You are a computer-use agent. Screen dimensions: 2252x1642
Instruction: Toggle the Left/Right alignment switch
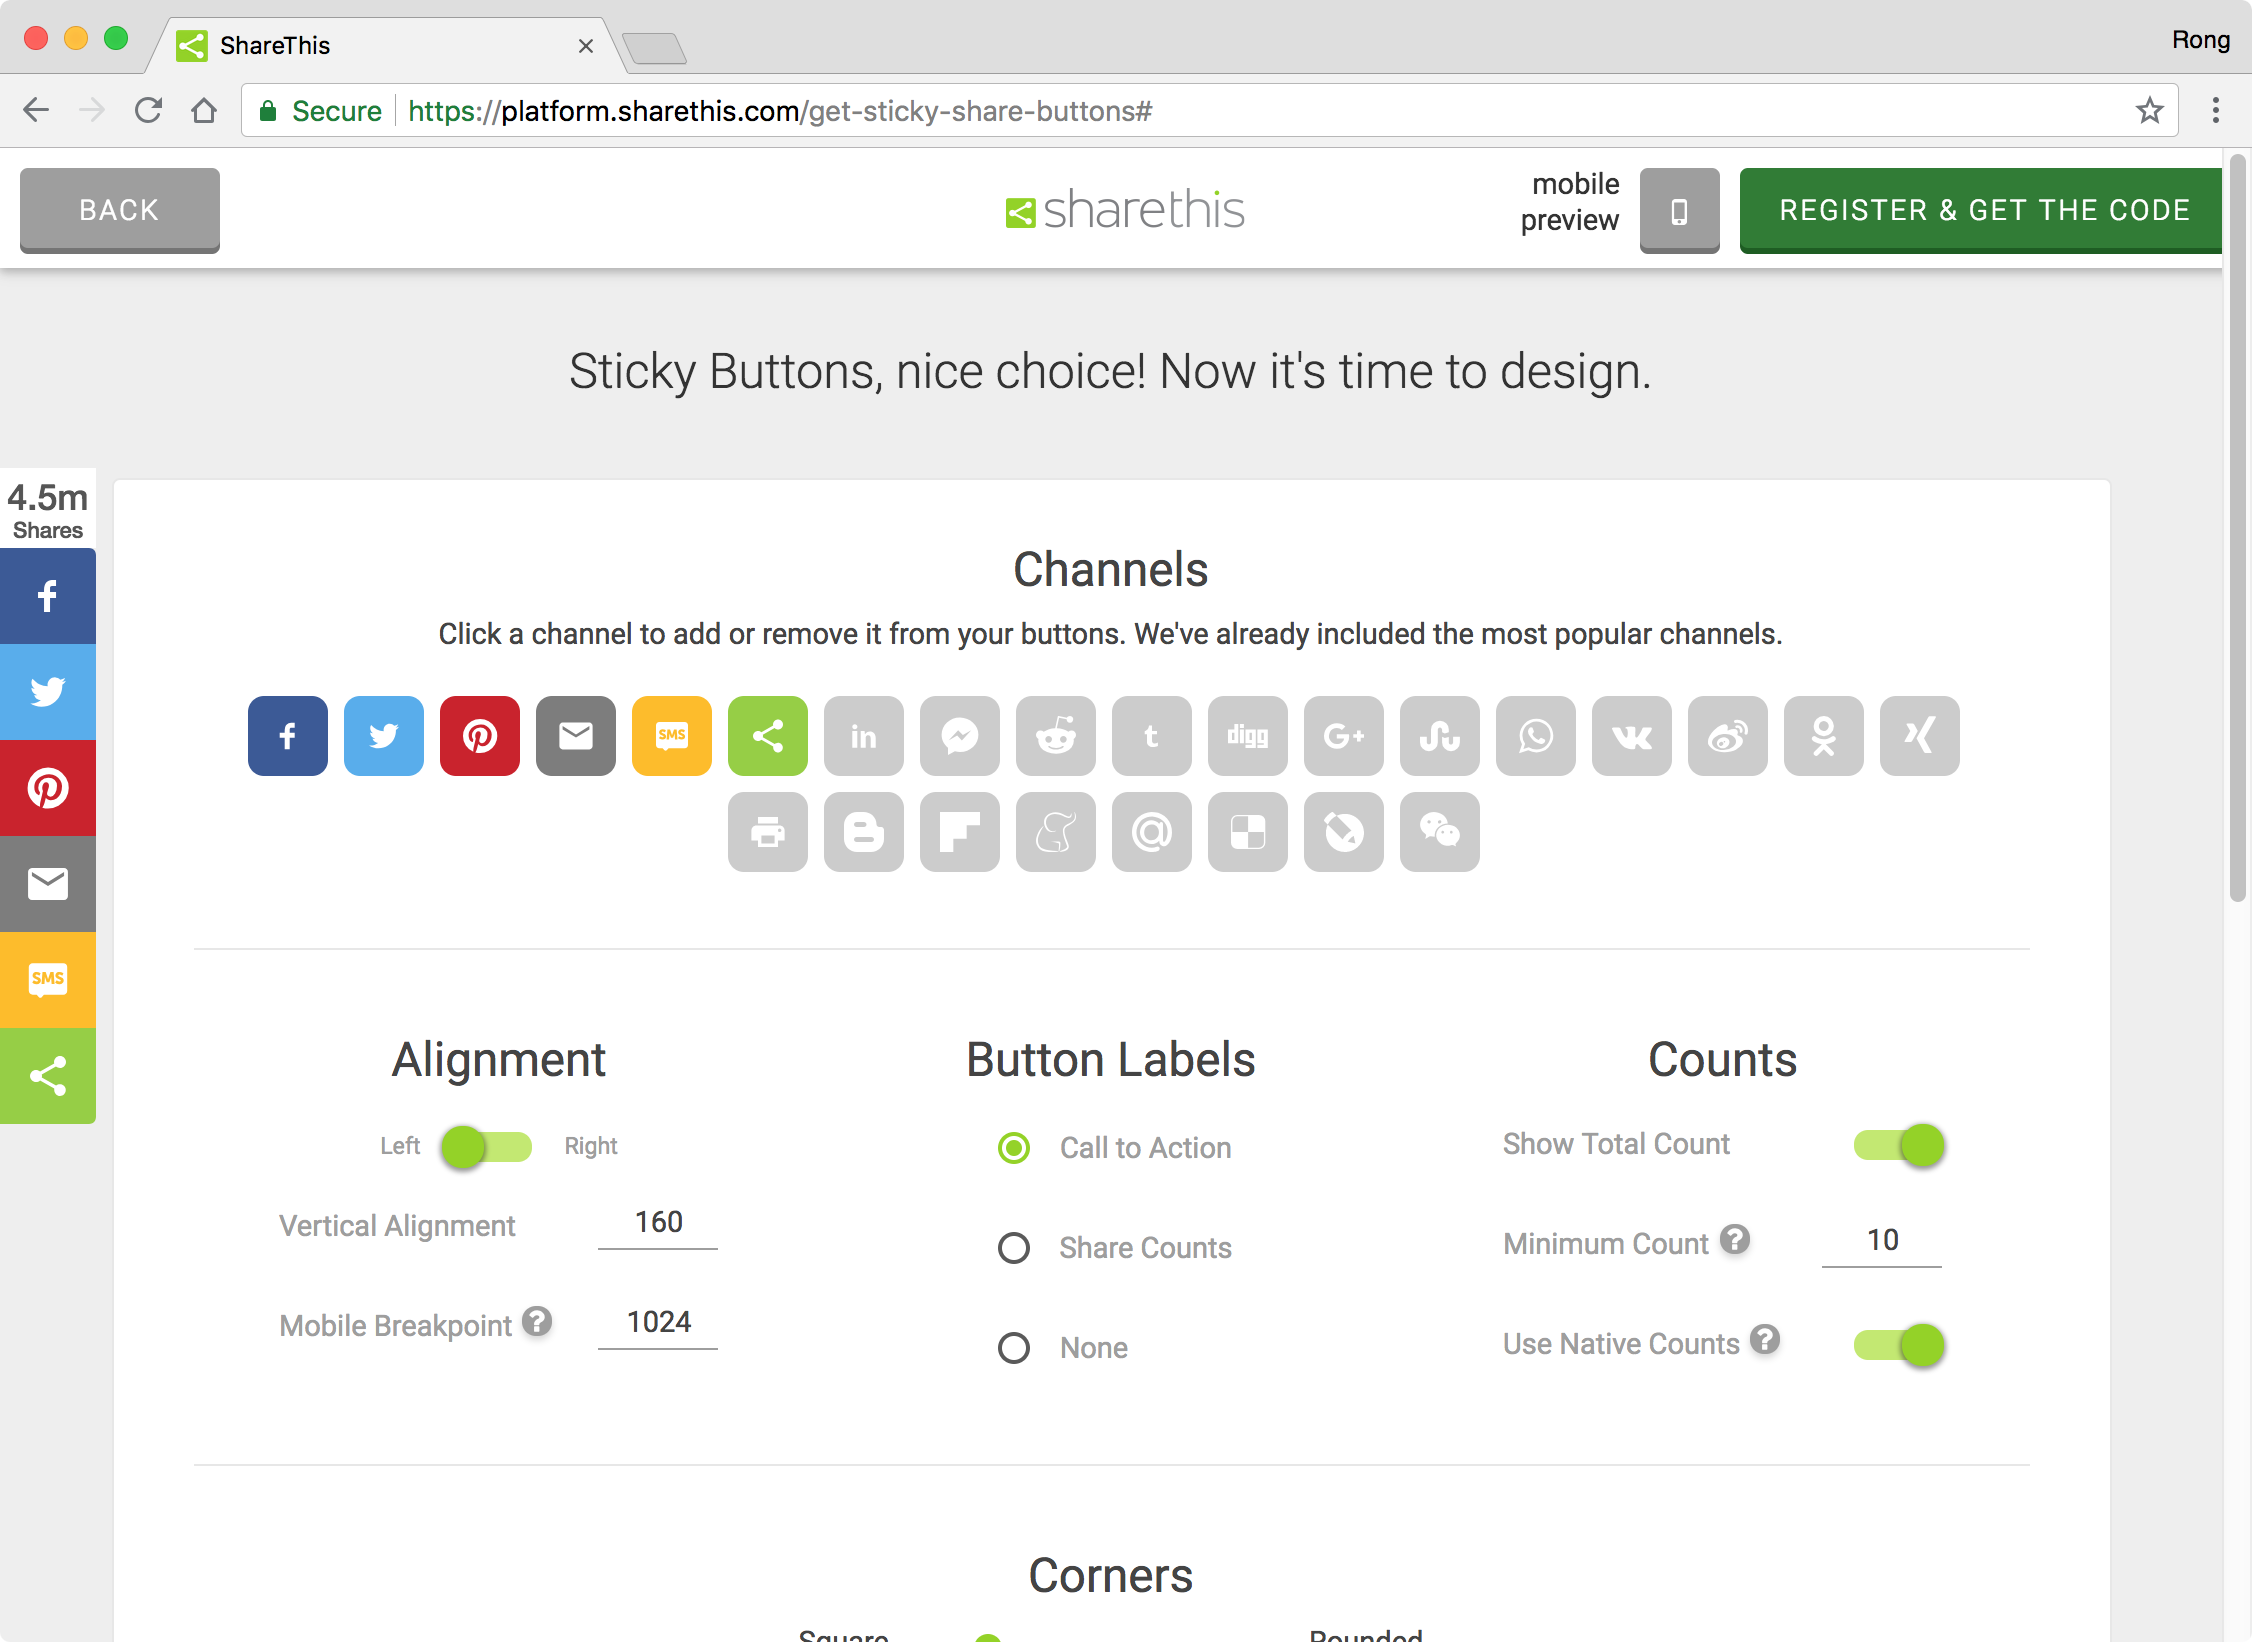pyautogui.click(x=487, y=1147)
